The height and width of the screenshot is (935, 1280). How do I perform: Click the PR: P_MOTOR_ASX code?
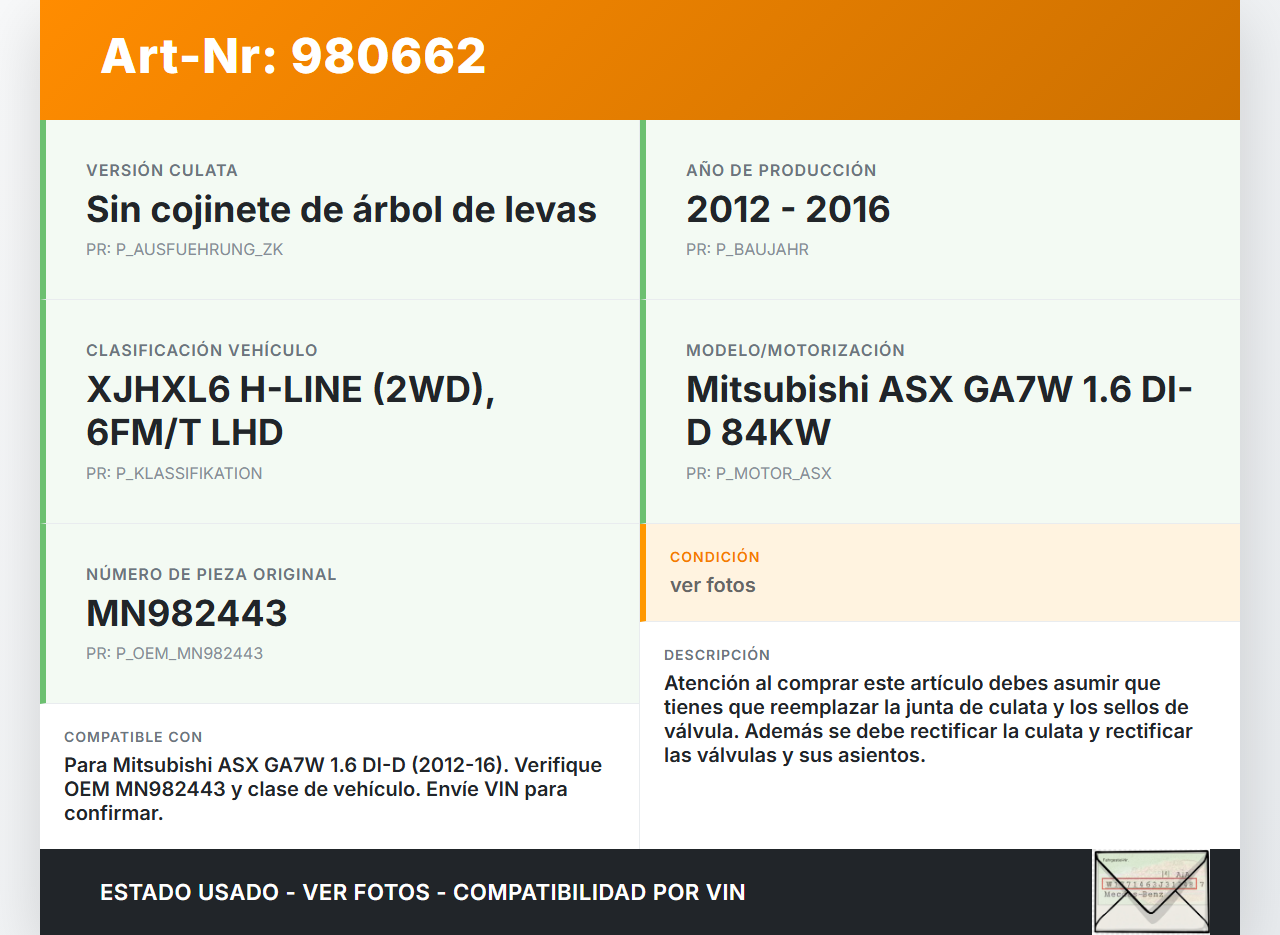click(x=758, y=473)
